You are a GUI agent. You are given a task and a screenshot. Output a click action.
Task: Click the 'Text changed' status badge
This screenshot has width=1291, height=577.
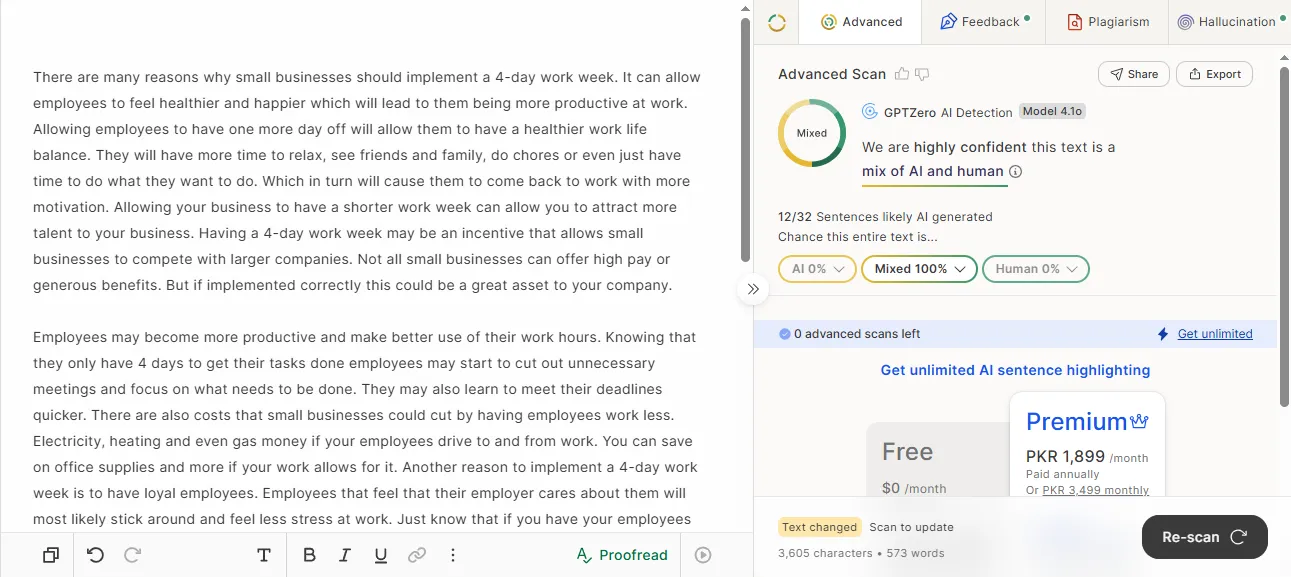[820, 527]
